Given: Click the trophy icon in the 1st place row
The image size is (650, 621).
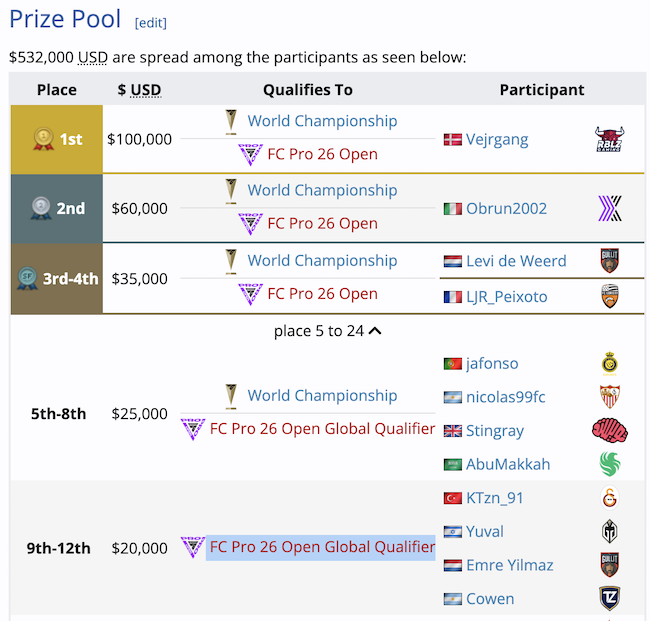Looking at the screenshot, I should click(x=231, y=121).
